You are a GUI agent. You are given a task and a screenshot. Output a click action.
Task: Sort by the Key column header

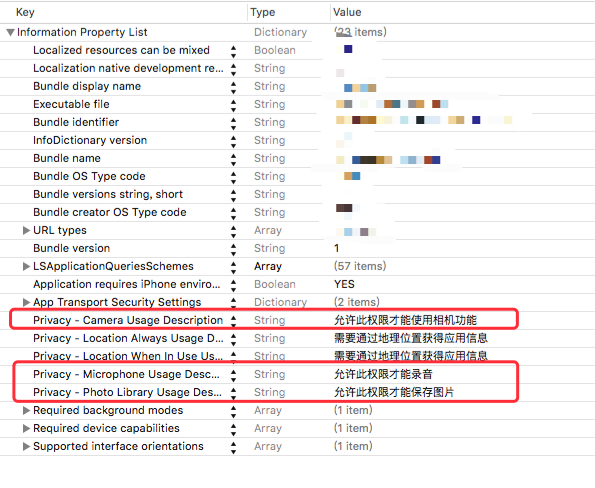click(x=25, y=12)
